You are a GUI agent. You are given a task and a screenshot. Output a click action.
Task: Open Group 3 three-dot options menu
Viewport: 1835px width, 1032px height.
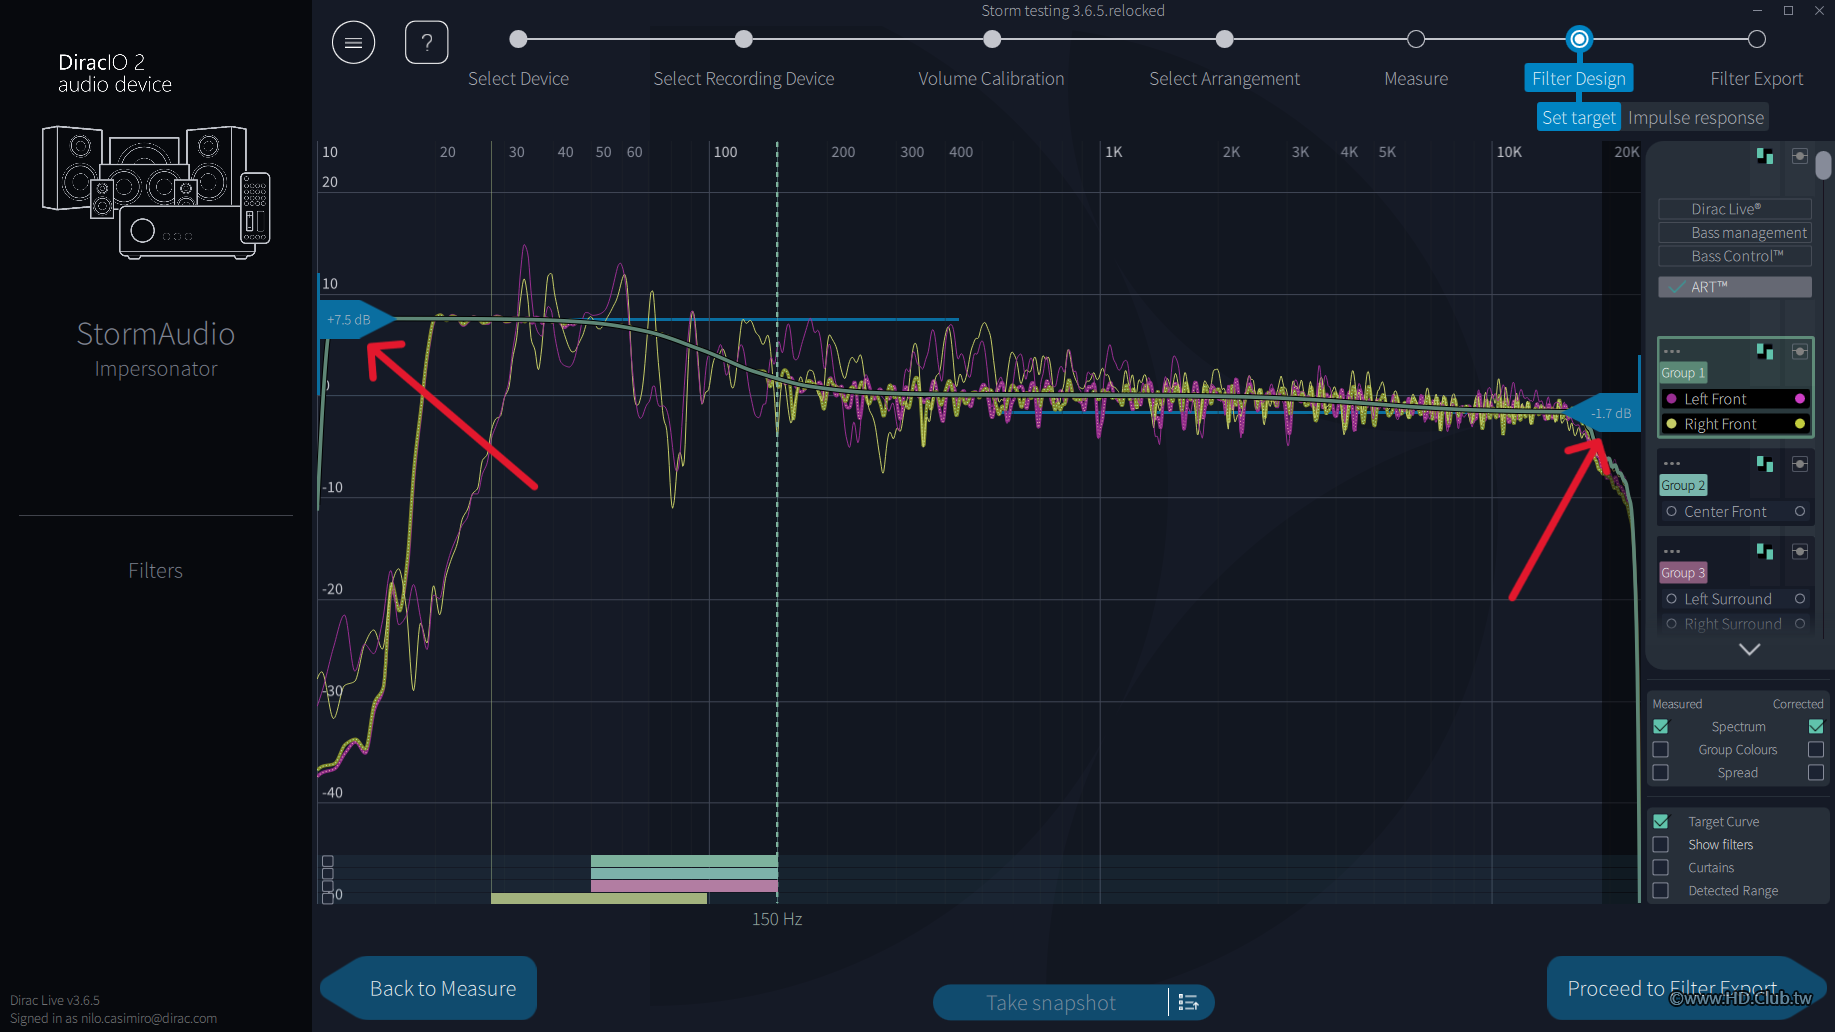(x=1672, y=551)
